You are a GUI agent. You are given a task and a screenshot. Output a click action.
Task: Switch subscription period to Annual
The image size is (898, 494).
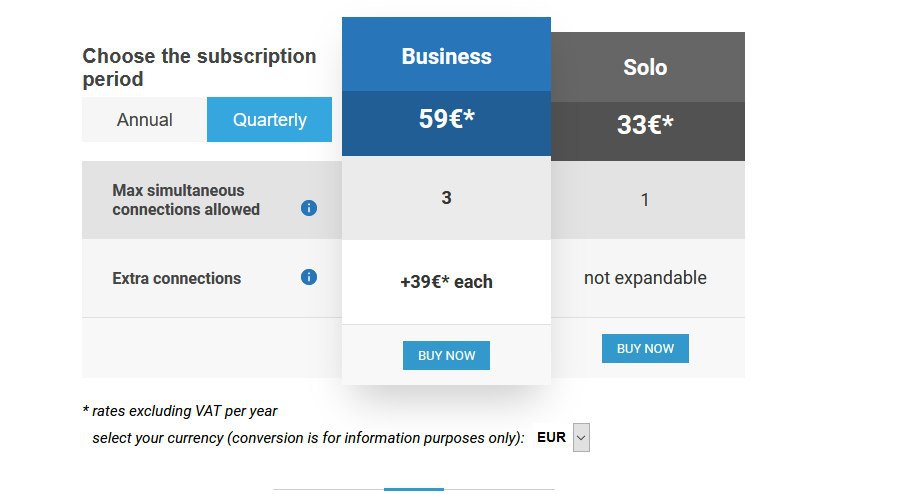click(x=144, y=120)
